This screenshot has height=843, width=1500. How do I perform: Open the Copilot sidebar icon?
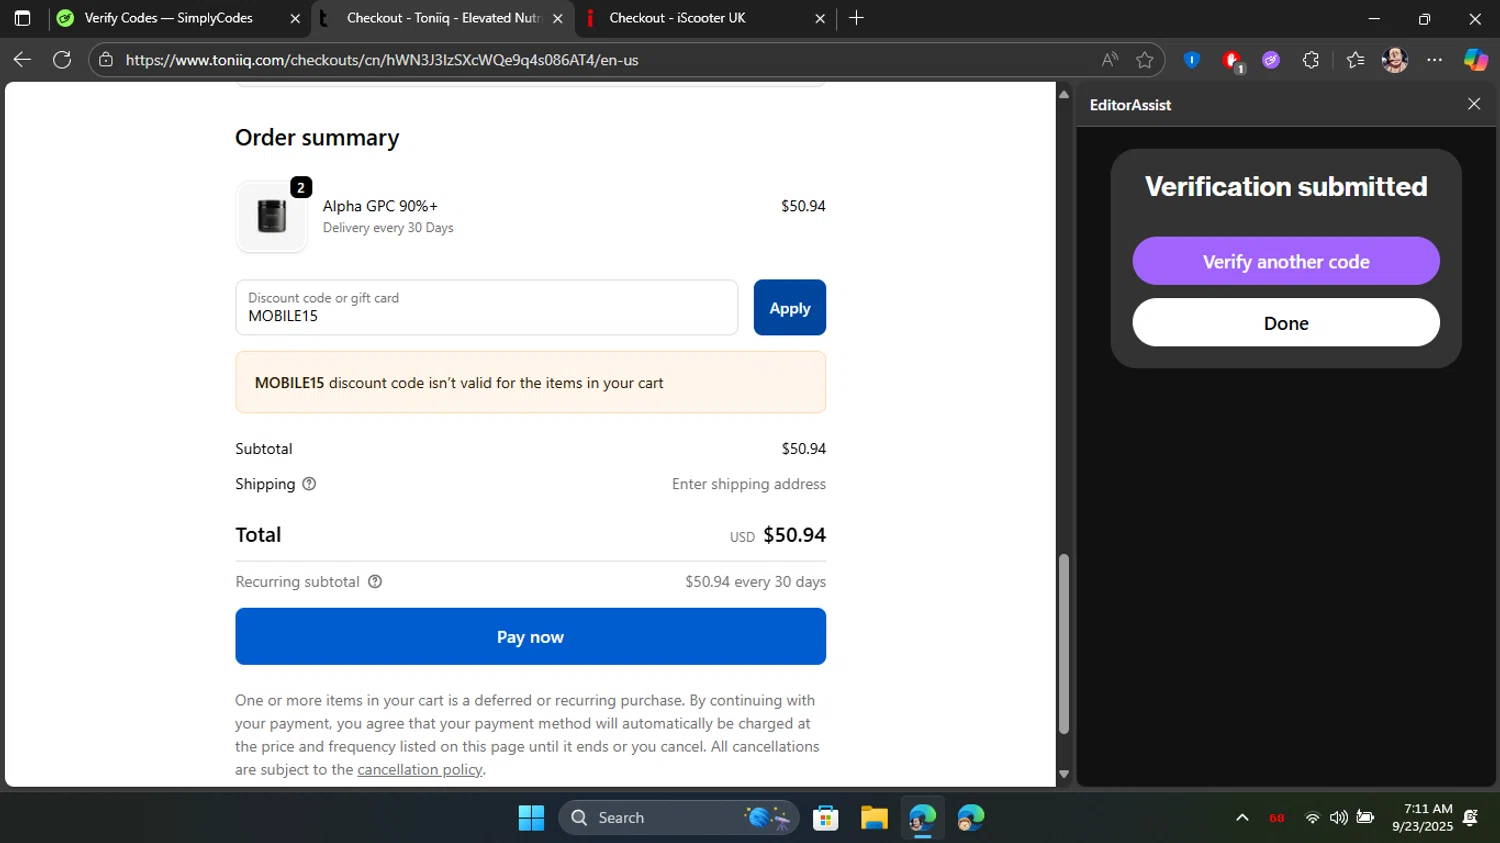coord(1476,60)
